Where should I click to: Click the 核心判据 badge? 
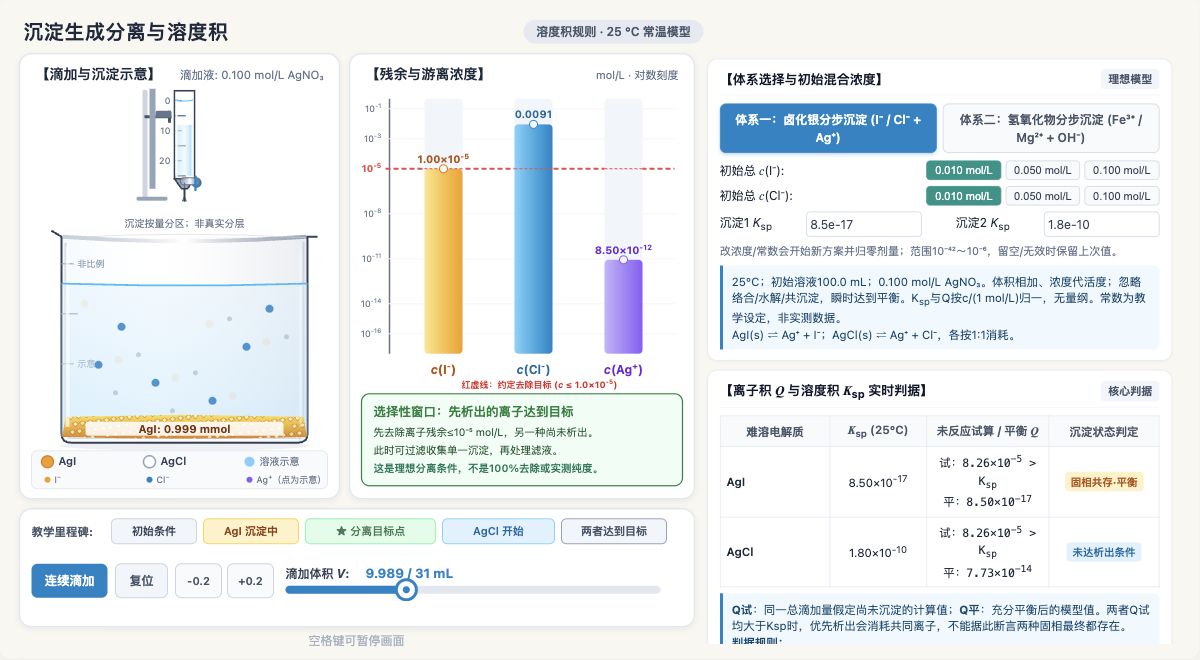(1130, 391)
